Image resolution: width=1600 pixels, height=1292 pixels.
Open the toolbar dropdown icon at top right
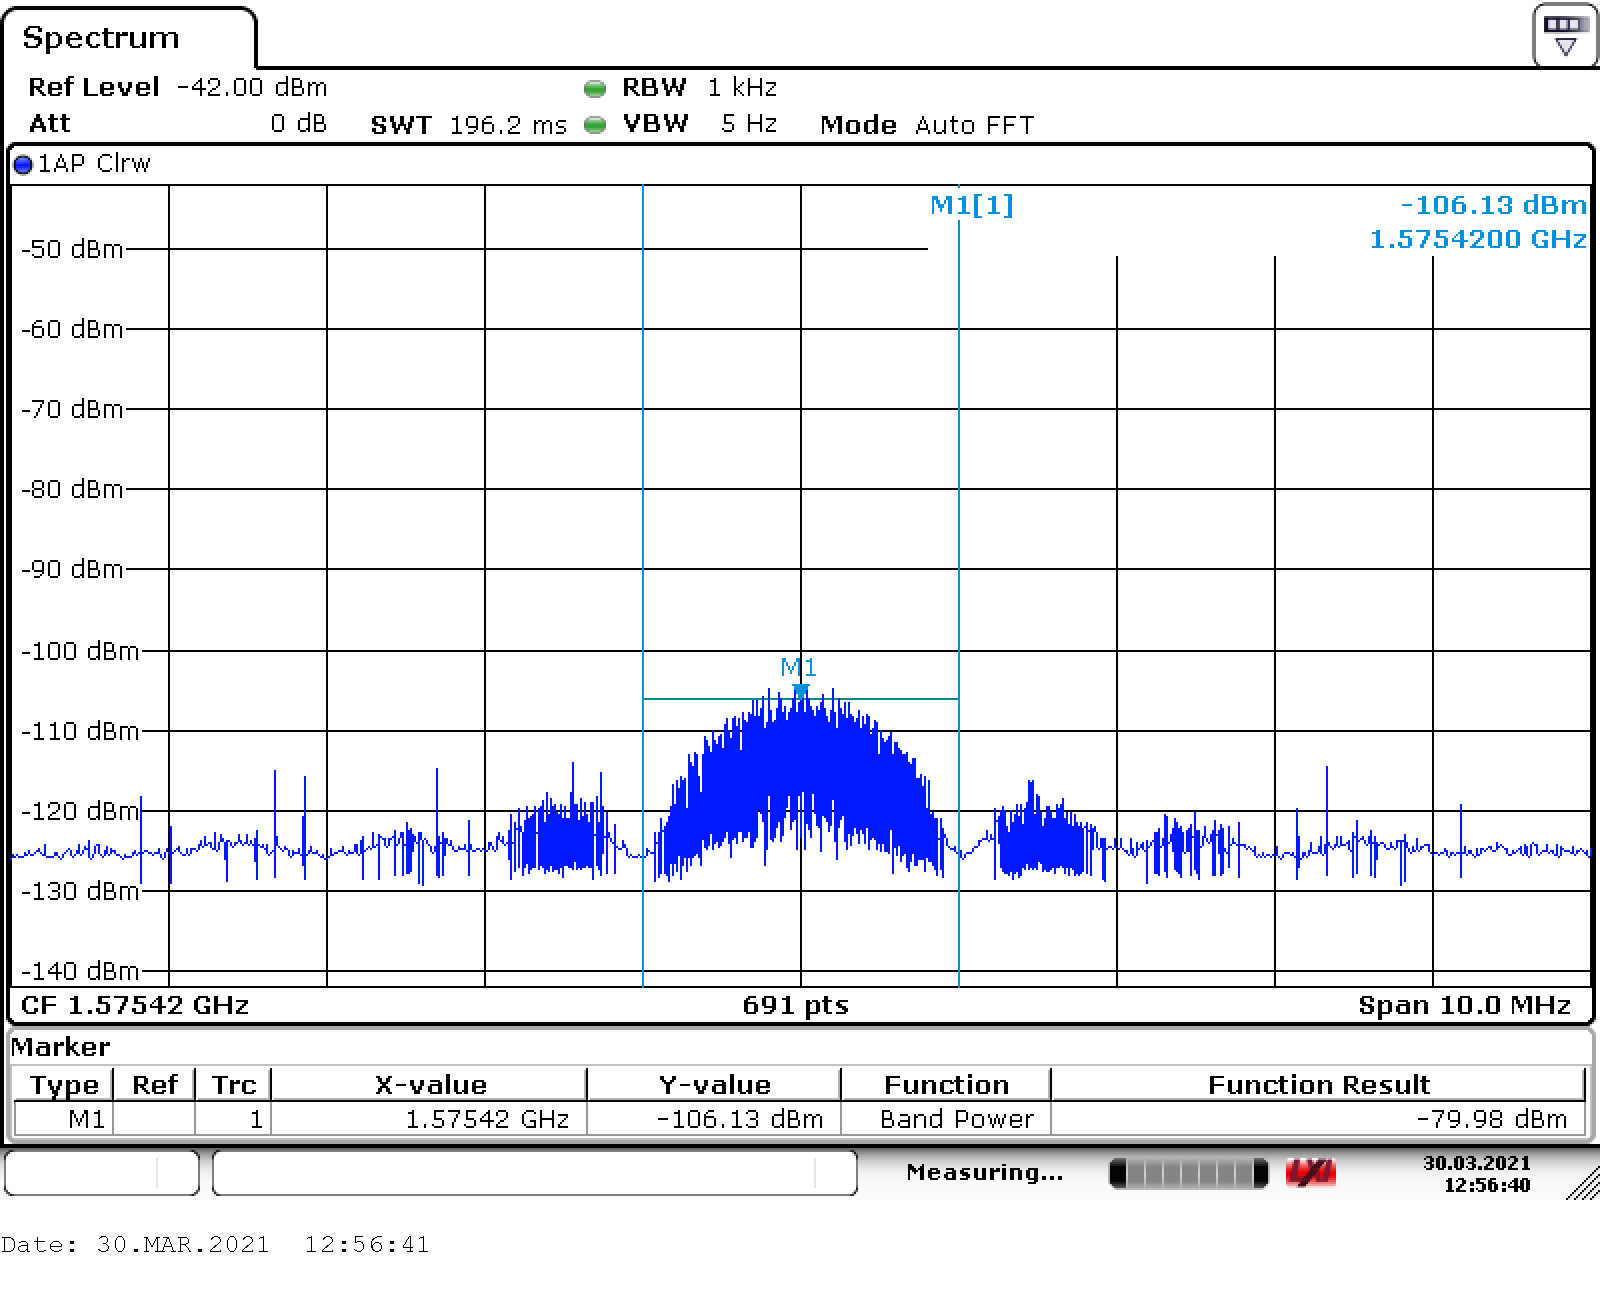tap(1565, 35)
